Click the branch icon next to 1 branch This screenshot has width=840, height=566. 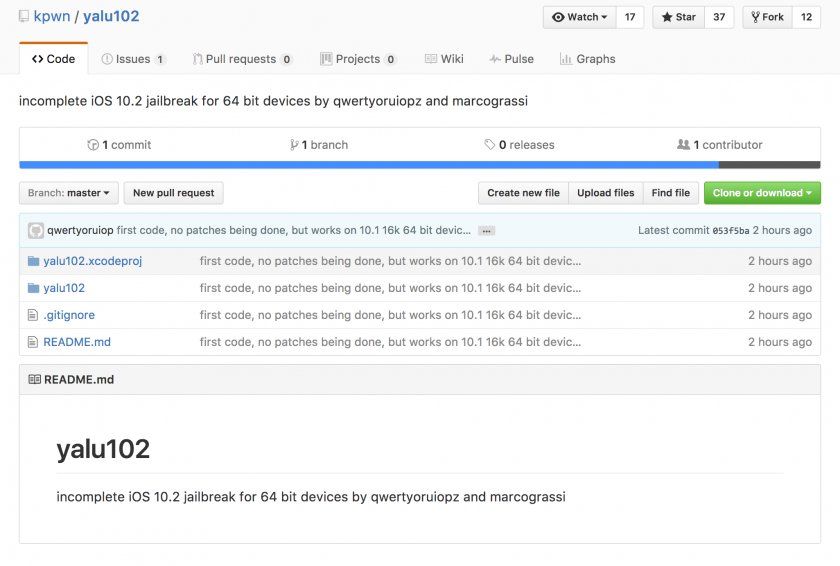(x=294, y=145)
